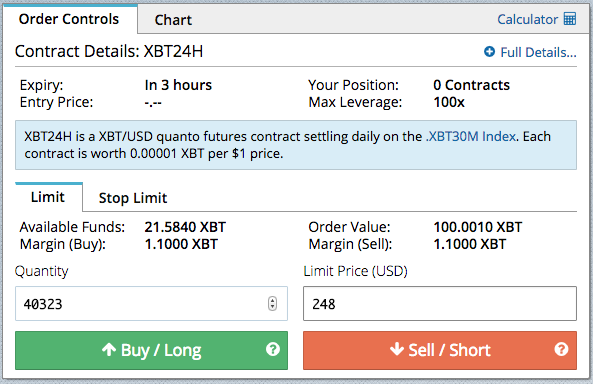The width and height of the screenshot is (593, 384).
Task: Click the help icon on Sell / Short
Action: [x=561, y=349]
